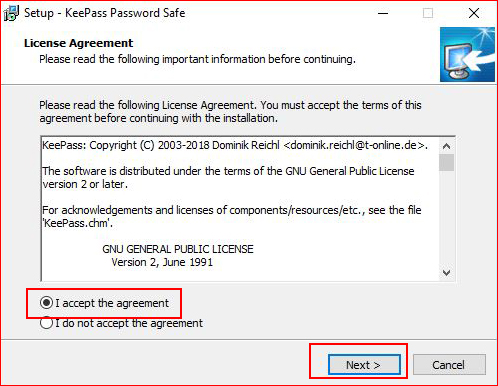498x386 pixels.
Task: Click the "Version 2, June 1991" line
Action: 162,262
